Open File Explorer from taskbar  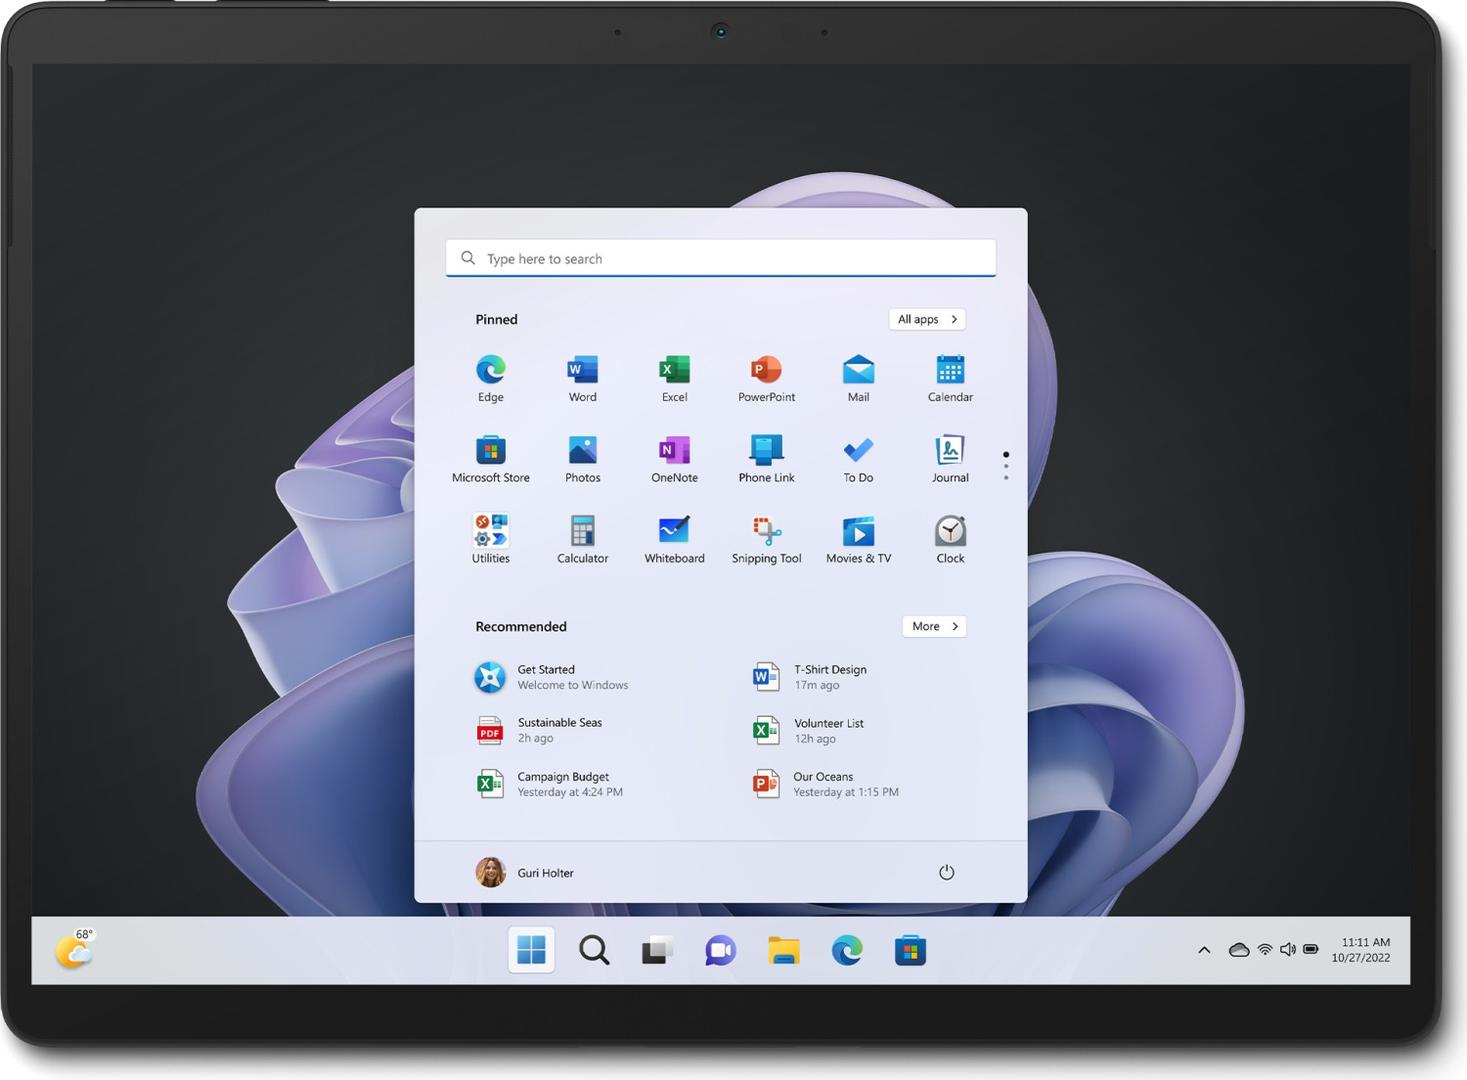point(784,950)
